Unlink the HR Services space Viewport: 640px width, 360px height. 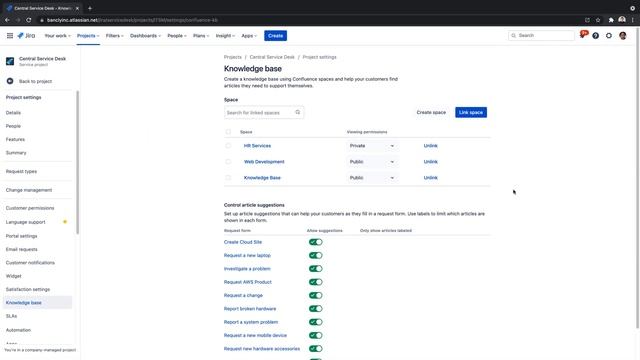pyautogui.click(x=431, y=146)
